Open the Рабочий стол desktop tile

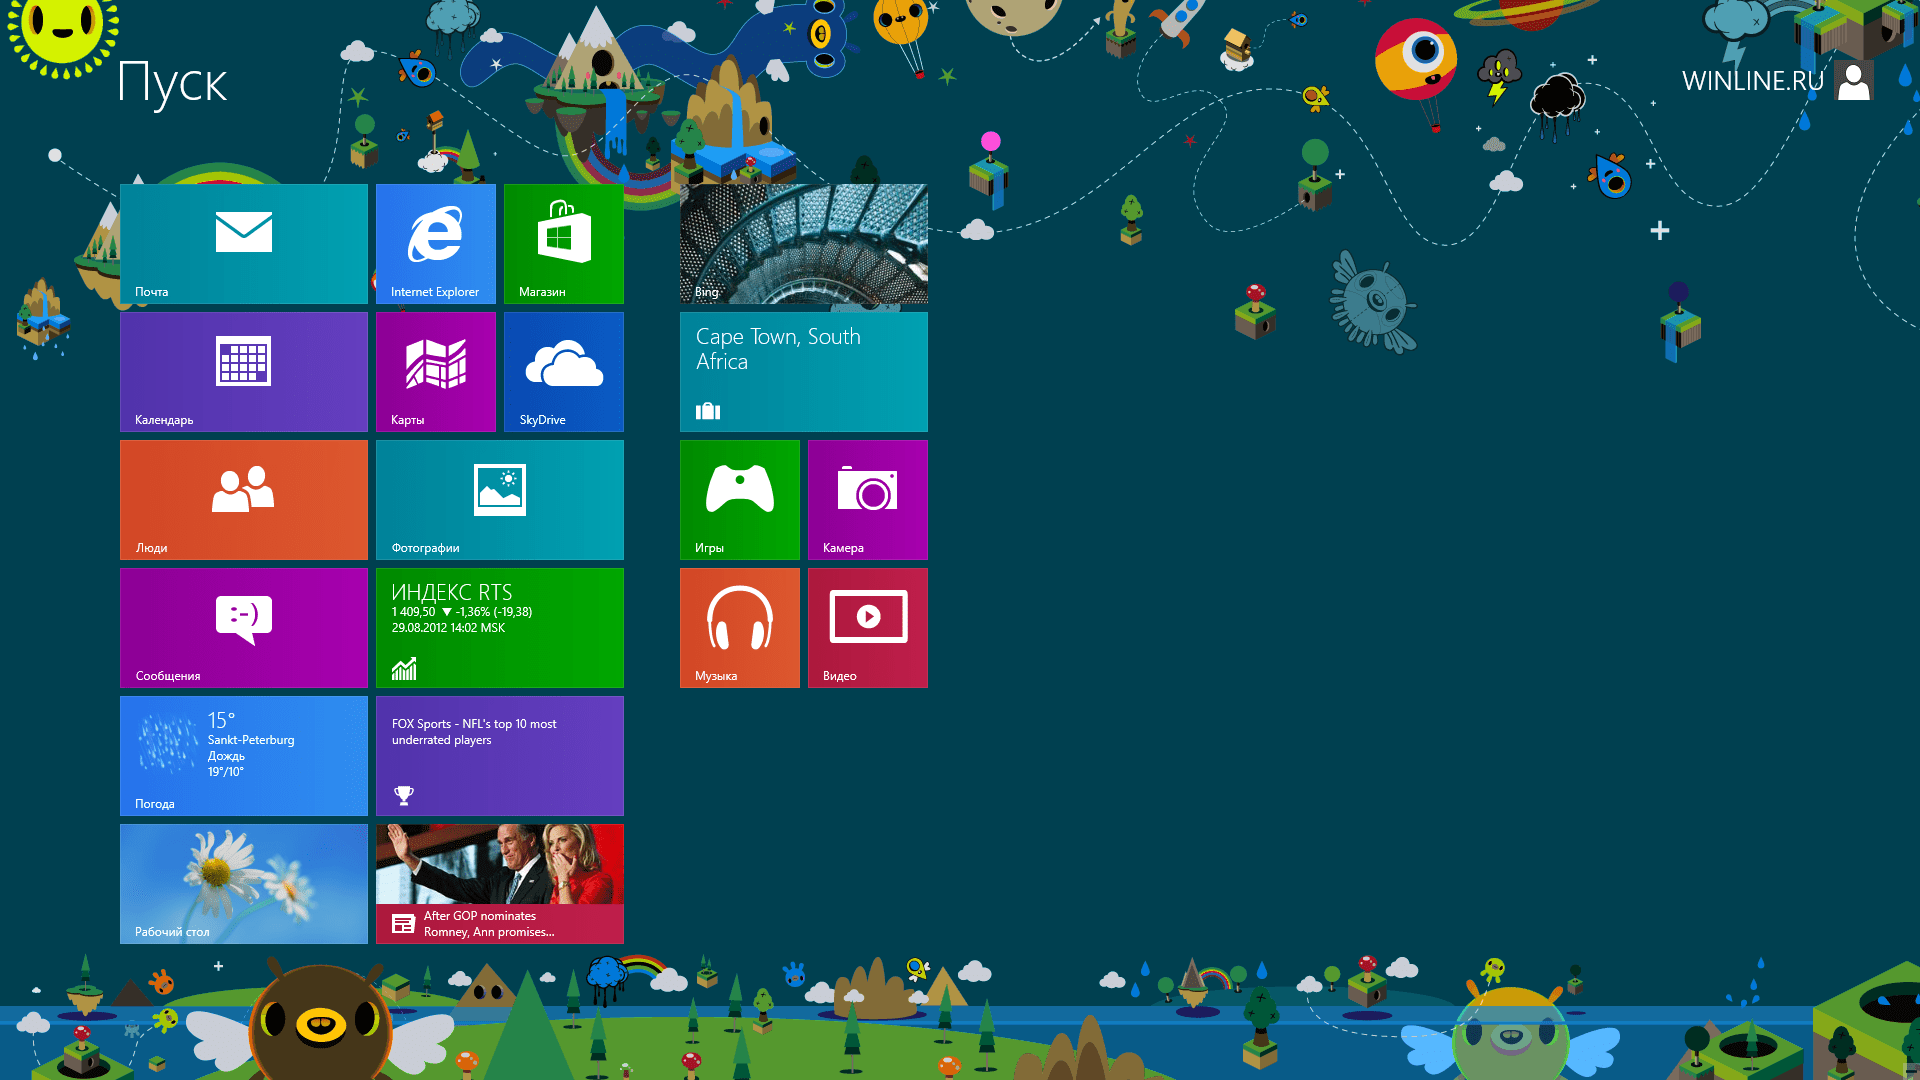(244, 884)
